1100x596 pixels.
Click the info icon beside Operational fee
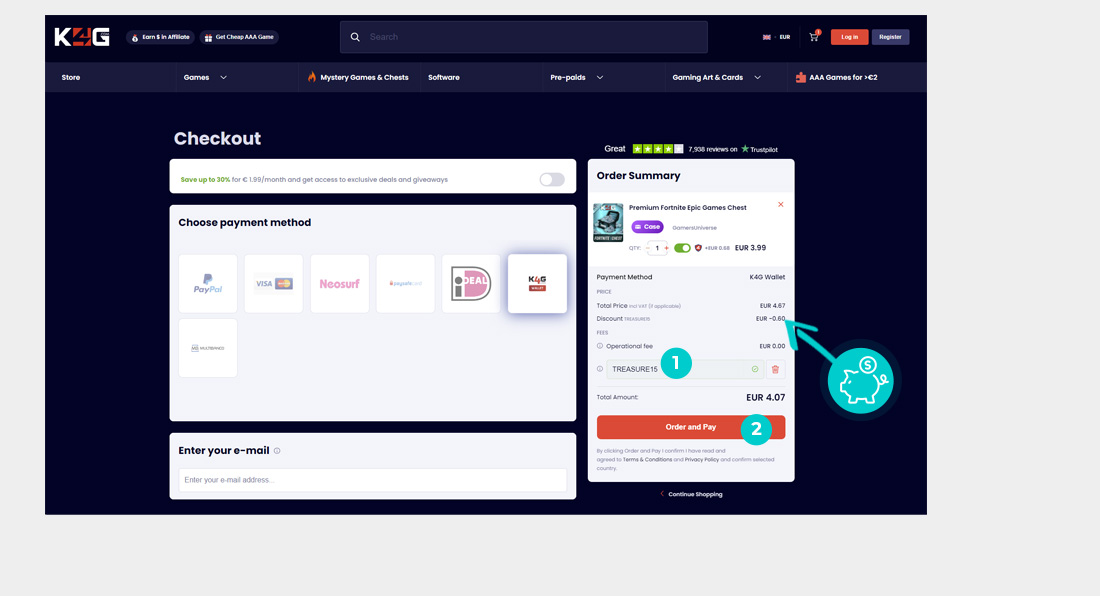tap(600, 346)
